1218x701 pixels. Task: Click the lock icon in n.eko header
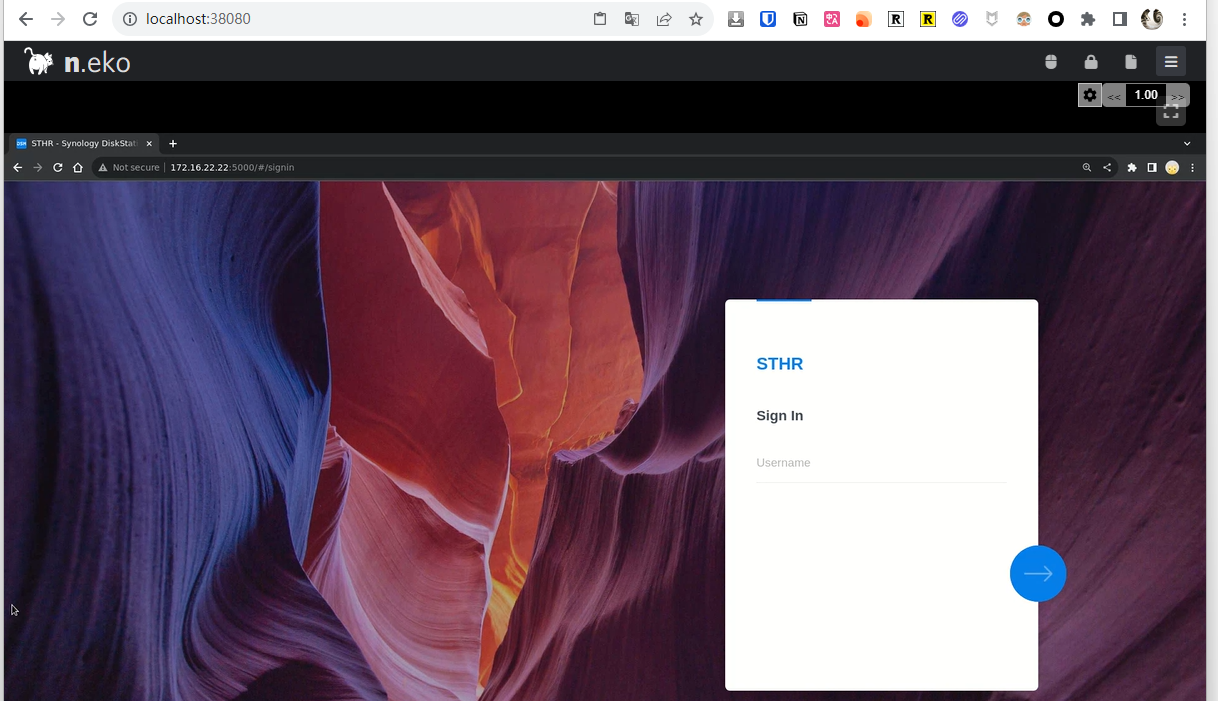pyautogui.click(x=1091, y=62)
